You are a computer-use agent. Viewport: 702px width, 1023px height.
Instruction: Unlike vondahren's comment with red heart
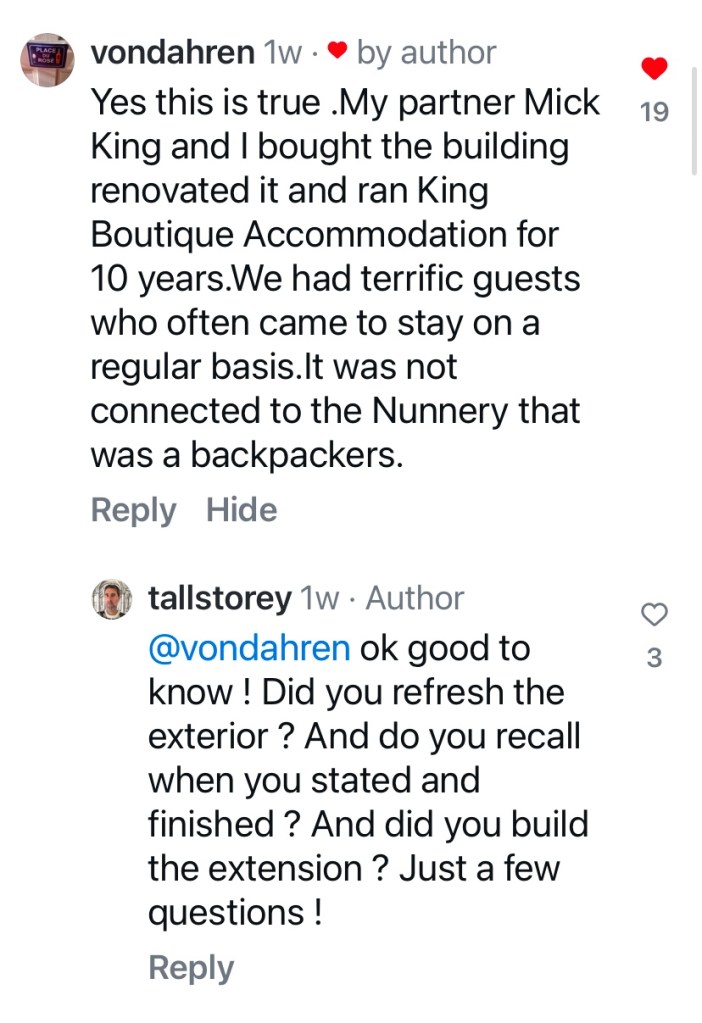pos(654,69)
